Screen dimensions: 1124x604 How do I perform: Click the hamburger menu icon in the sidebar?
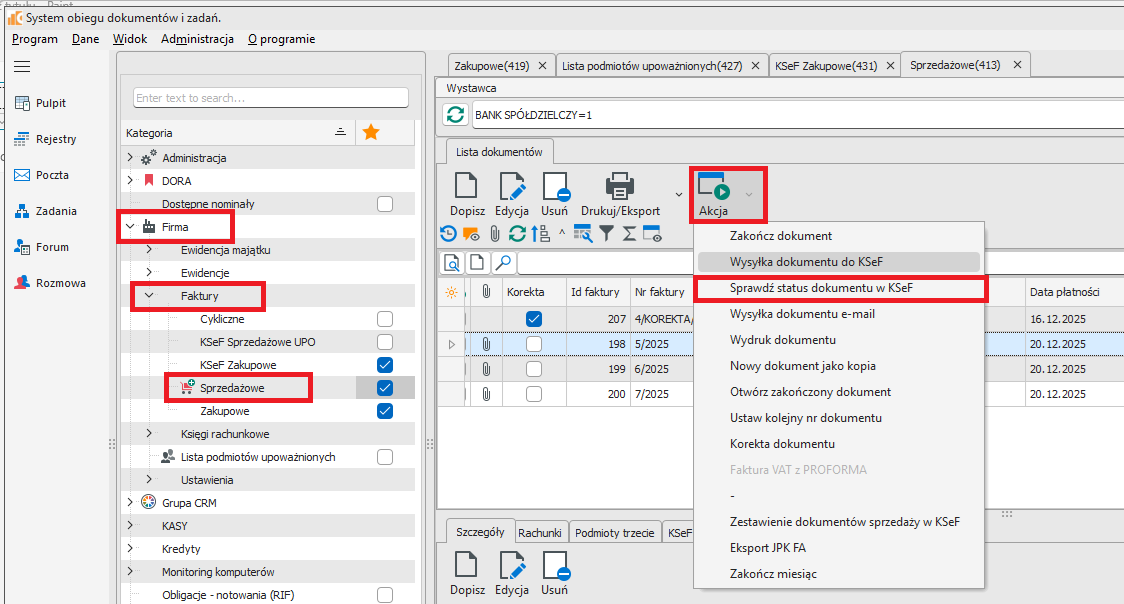tap(22, 67)
